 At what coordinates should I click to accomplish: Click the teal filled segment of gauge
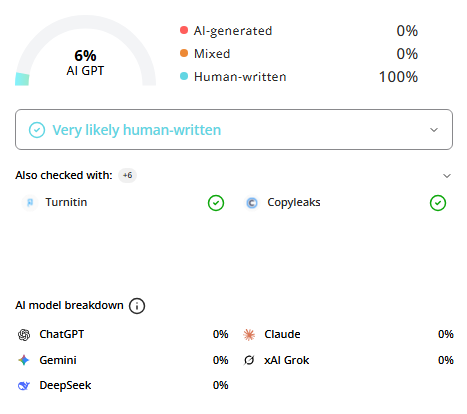(x=22, y=79)
